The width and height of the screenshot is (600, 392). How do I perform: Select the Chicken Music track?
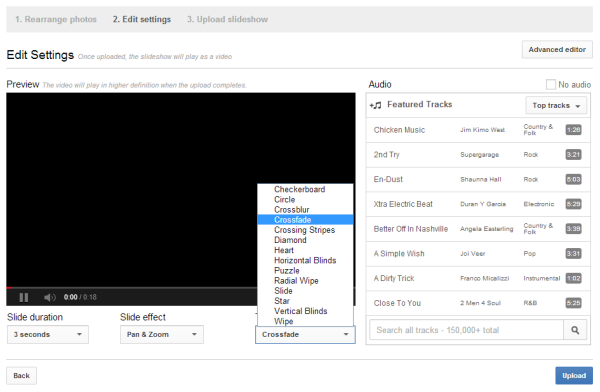(x=478, y=130)
